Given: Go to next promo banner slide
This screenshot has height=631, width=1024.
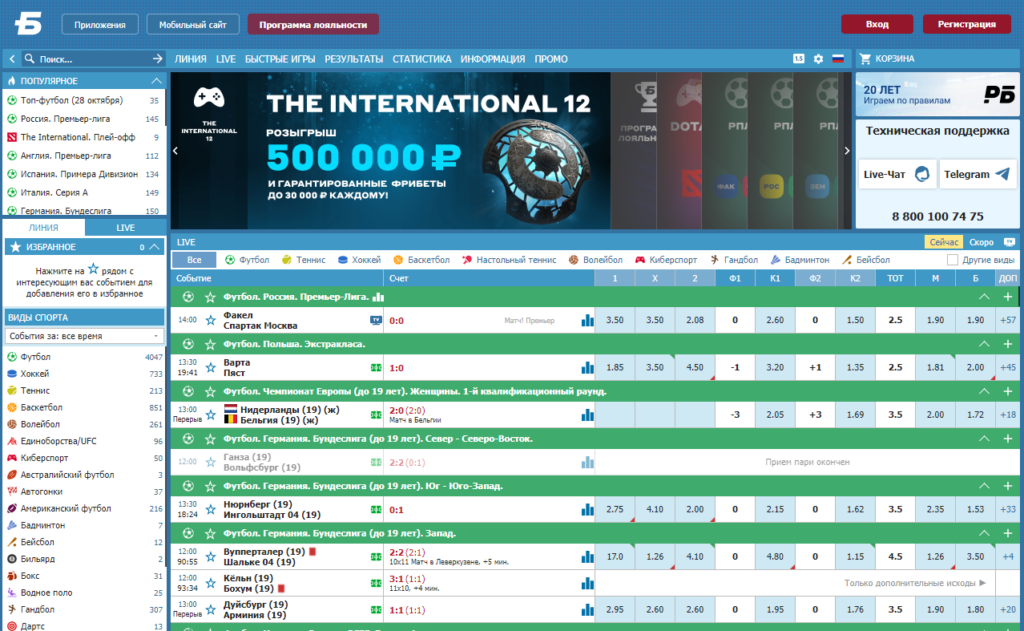Looking at the screenshot, I should (x=847, y=151).
